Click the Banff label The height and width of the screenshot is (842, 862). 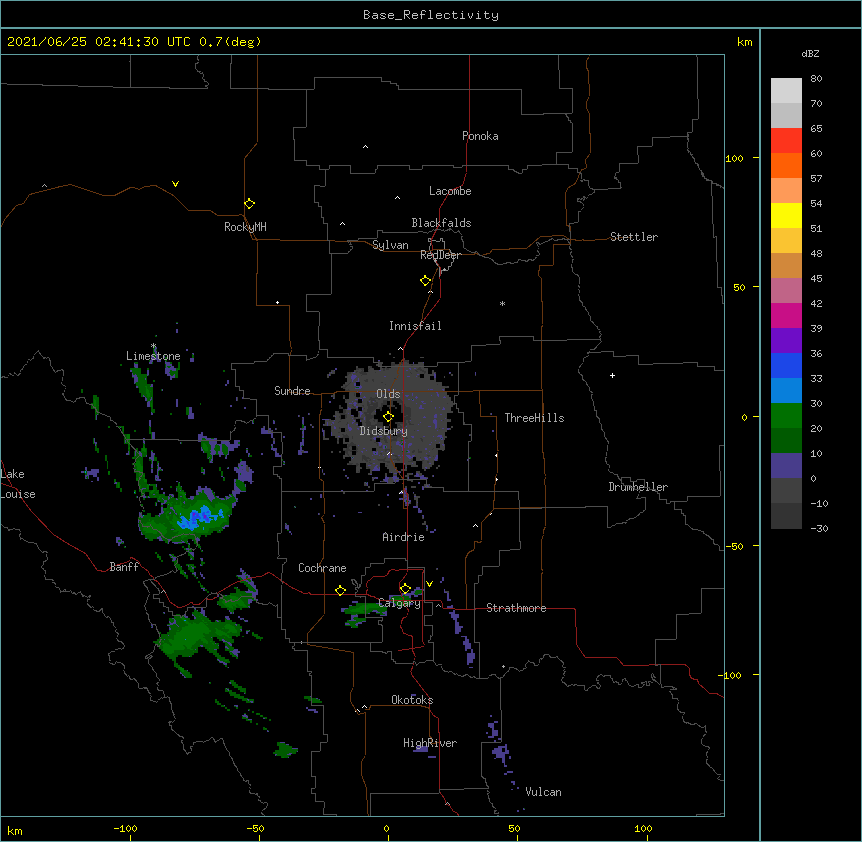tap(124, 567)
